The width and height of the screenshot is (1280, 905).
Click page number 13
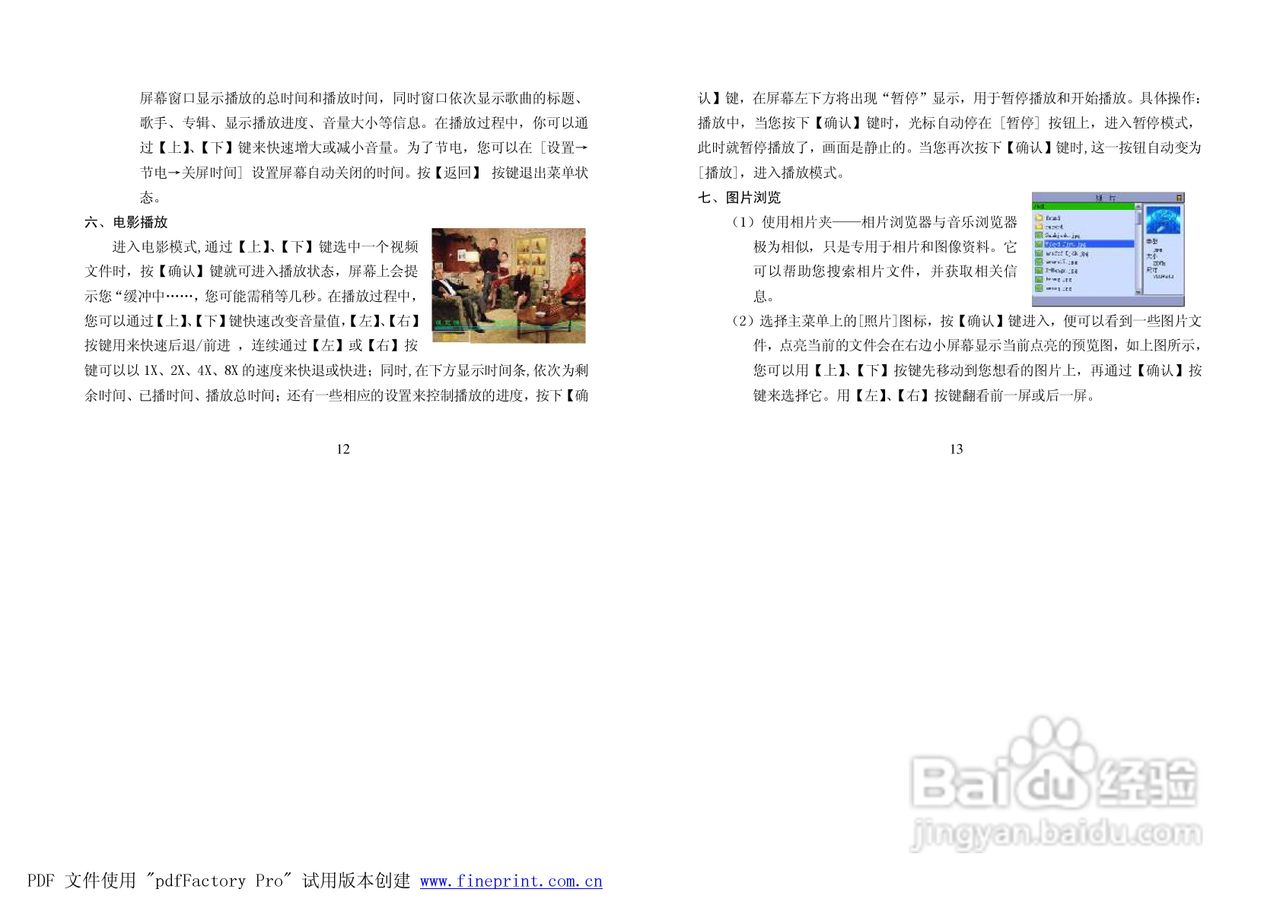tap(956, 449)
